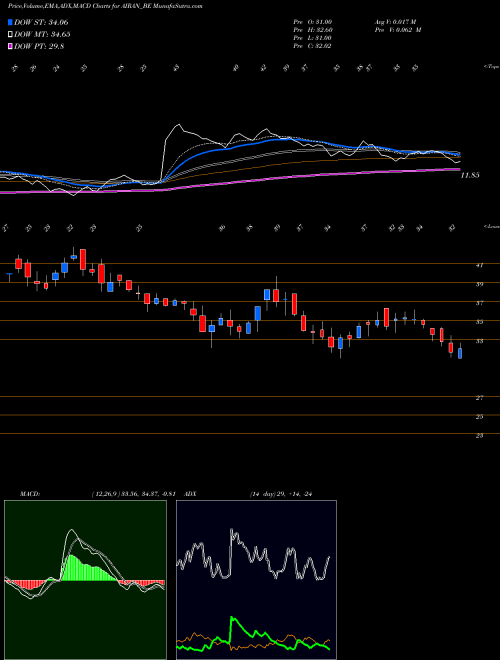Click the 41 price axis label
The image size is (500, 660).
coord(479,265)
